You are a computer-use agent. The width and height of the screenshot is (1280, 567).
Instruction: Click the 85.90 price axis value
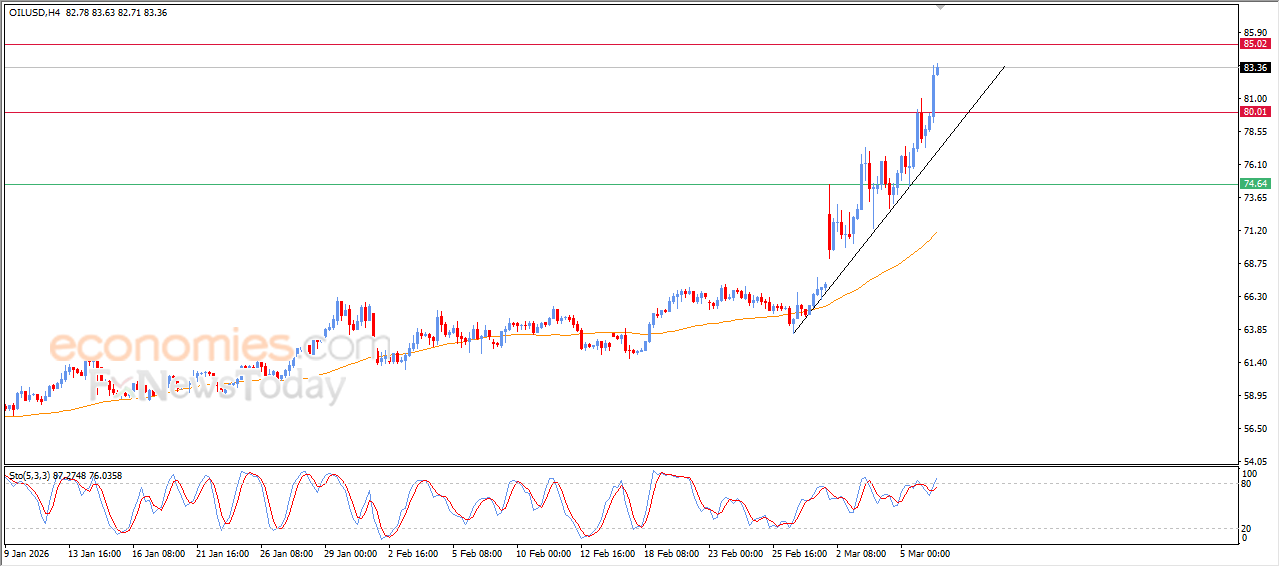(1255, 32)
